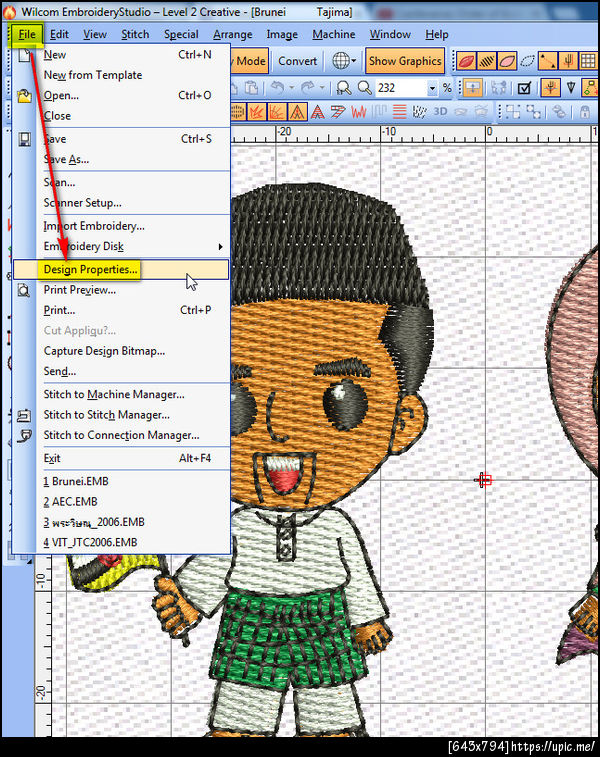Click the Open folder icon

24,96
